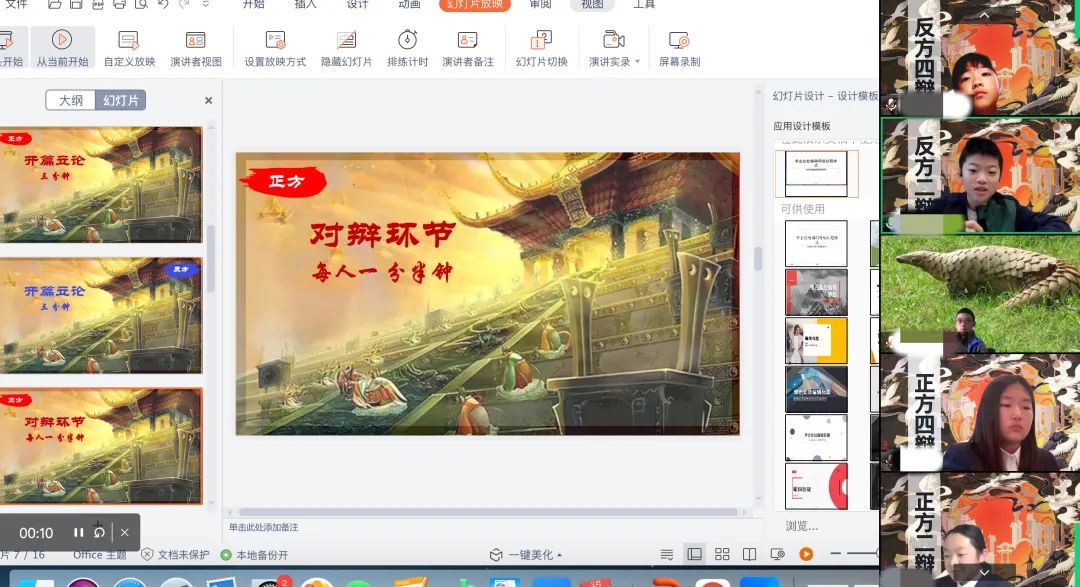The height and width of the screenshot is (587, 1080).
Task: Select the 反方四辩 participant video
Action: click(x=980, y=58)
